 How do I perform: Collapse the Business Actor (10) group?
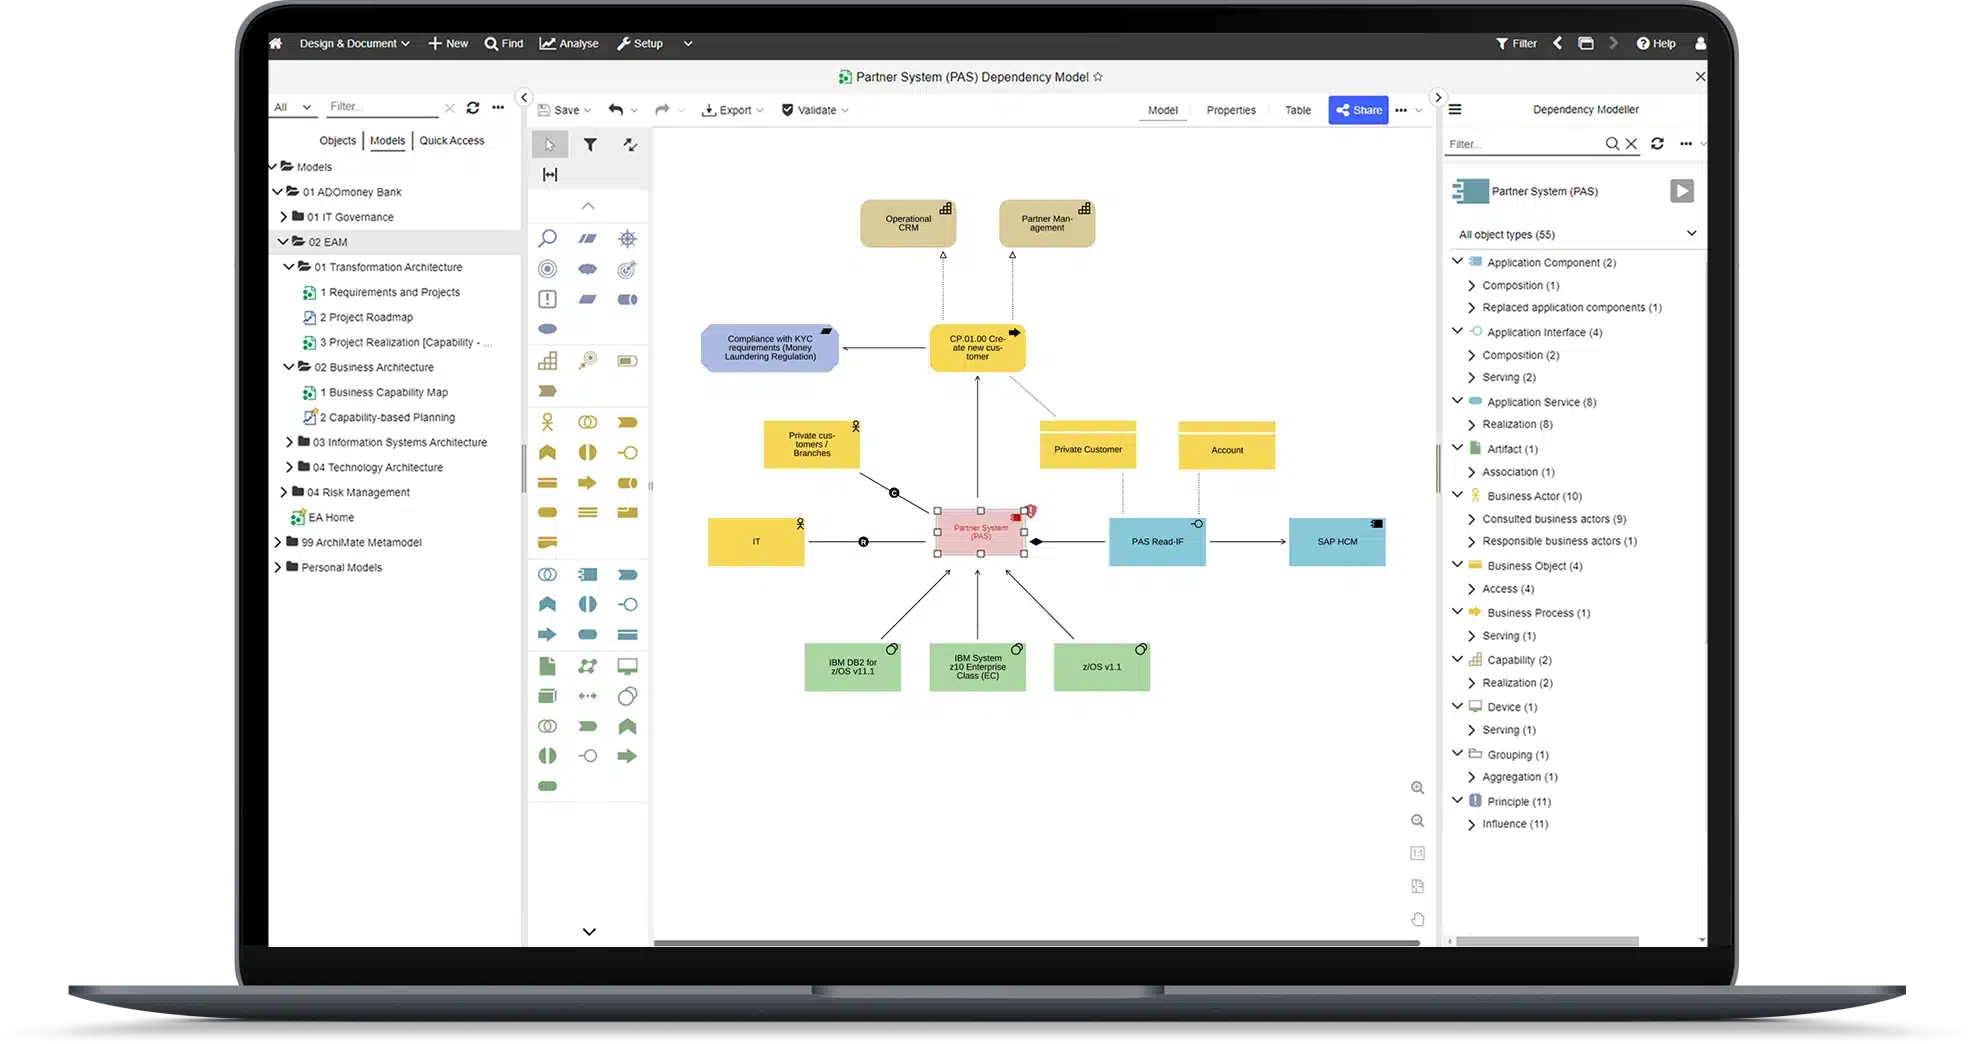1458,495
